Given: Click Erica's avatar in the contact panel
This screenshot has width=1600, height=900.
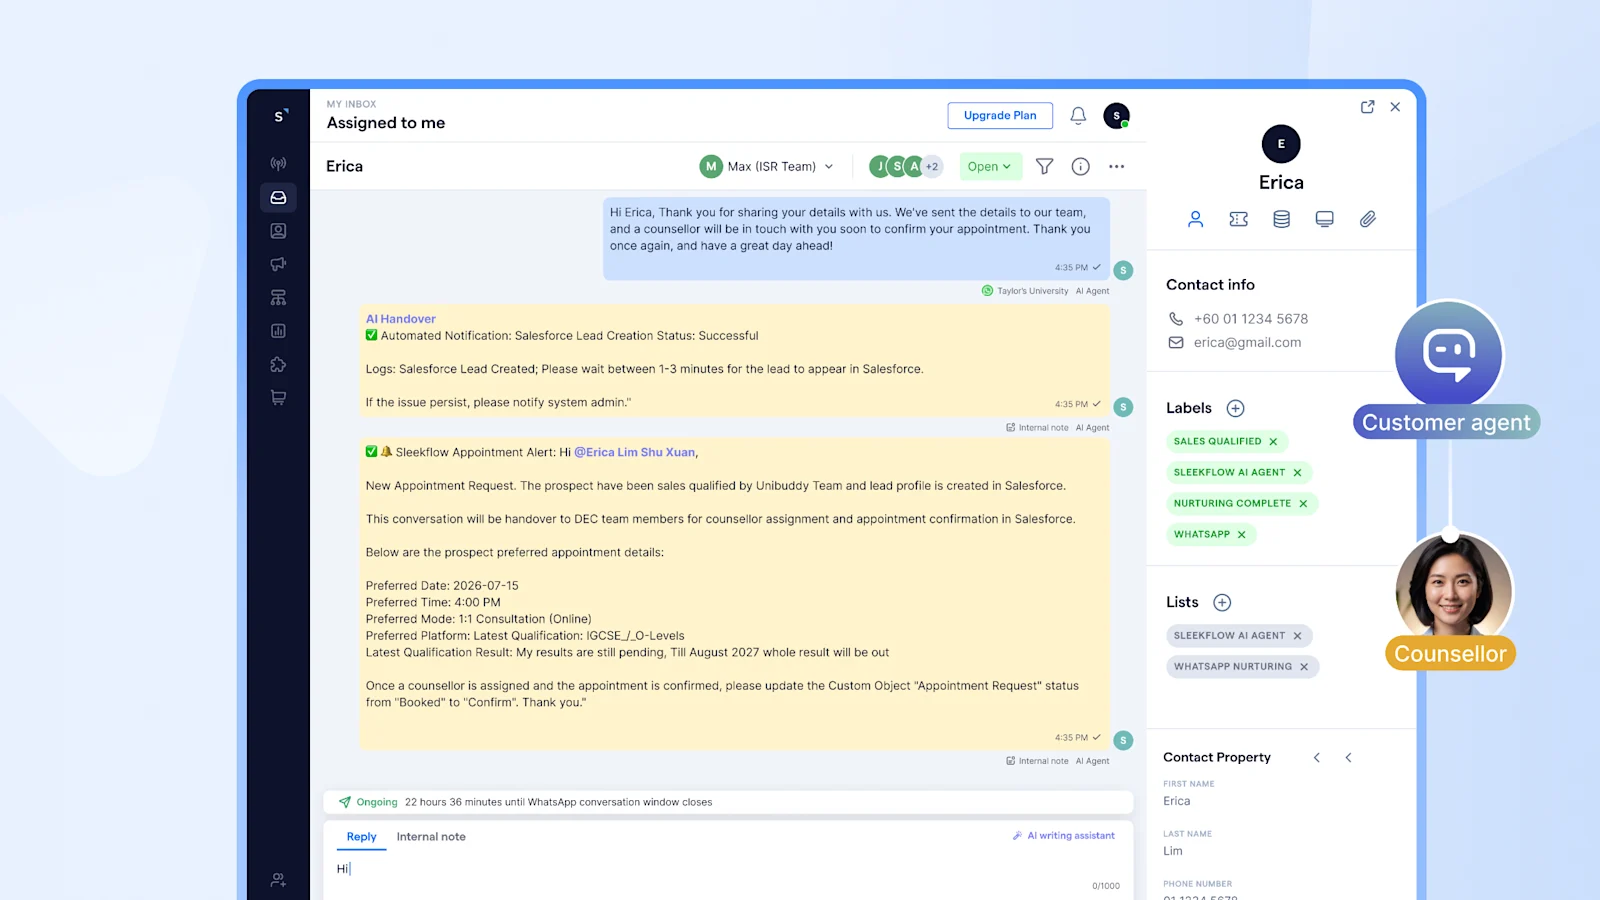Looking at the screenshot, I should 1281,144.
